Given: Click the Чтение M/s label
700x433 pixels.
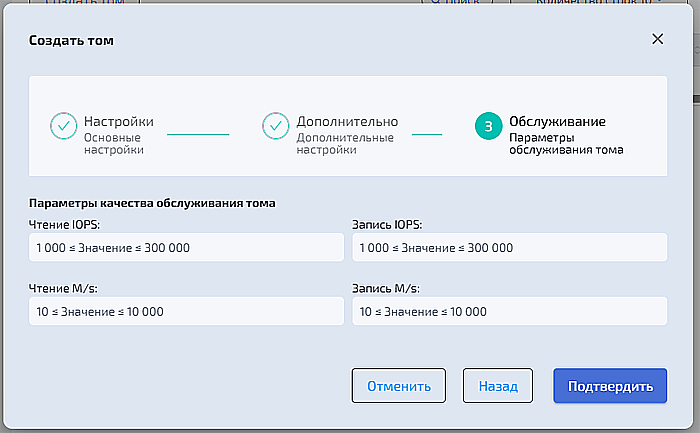Looking at the screenshot, I should (x=63, y=288).
